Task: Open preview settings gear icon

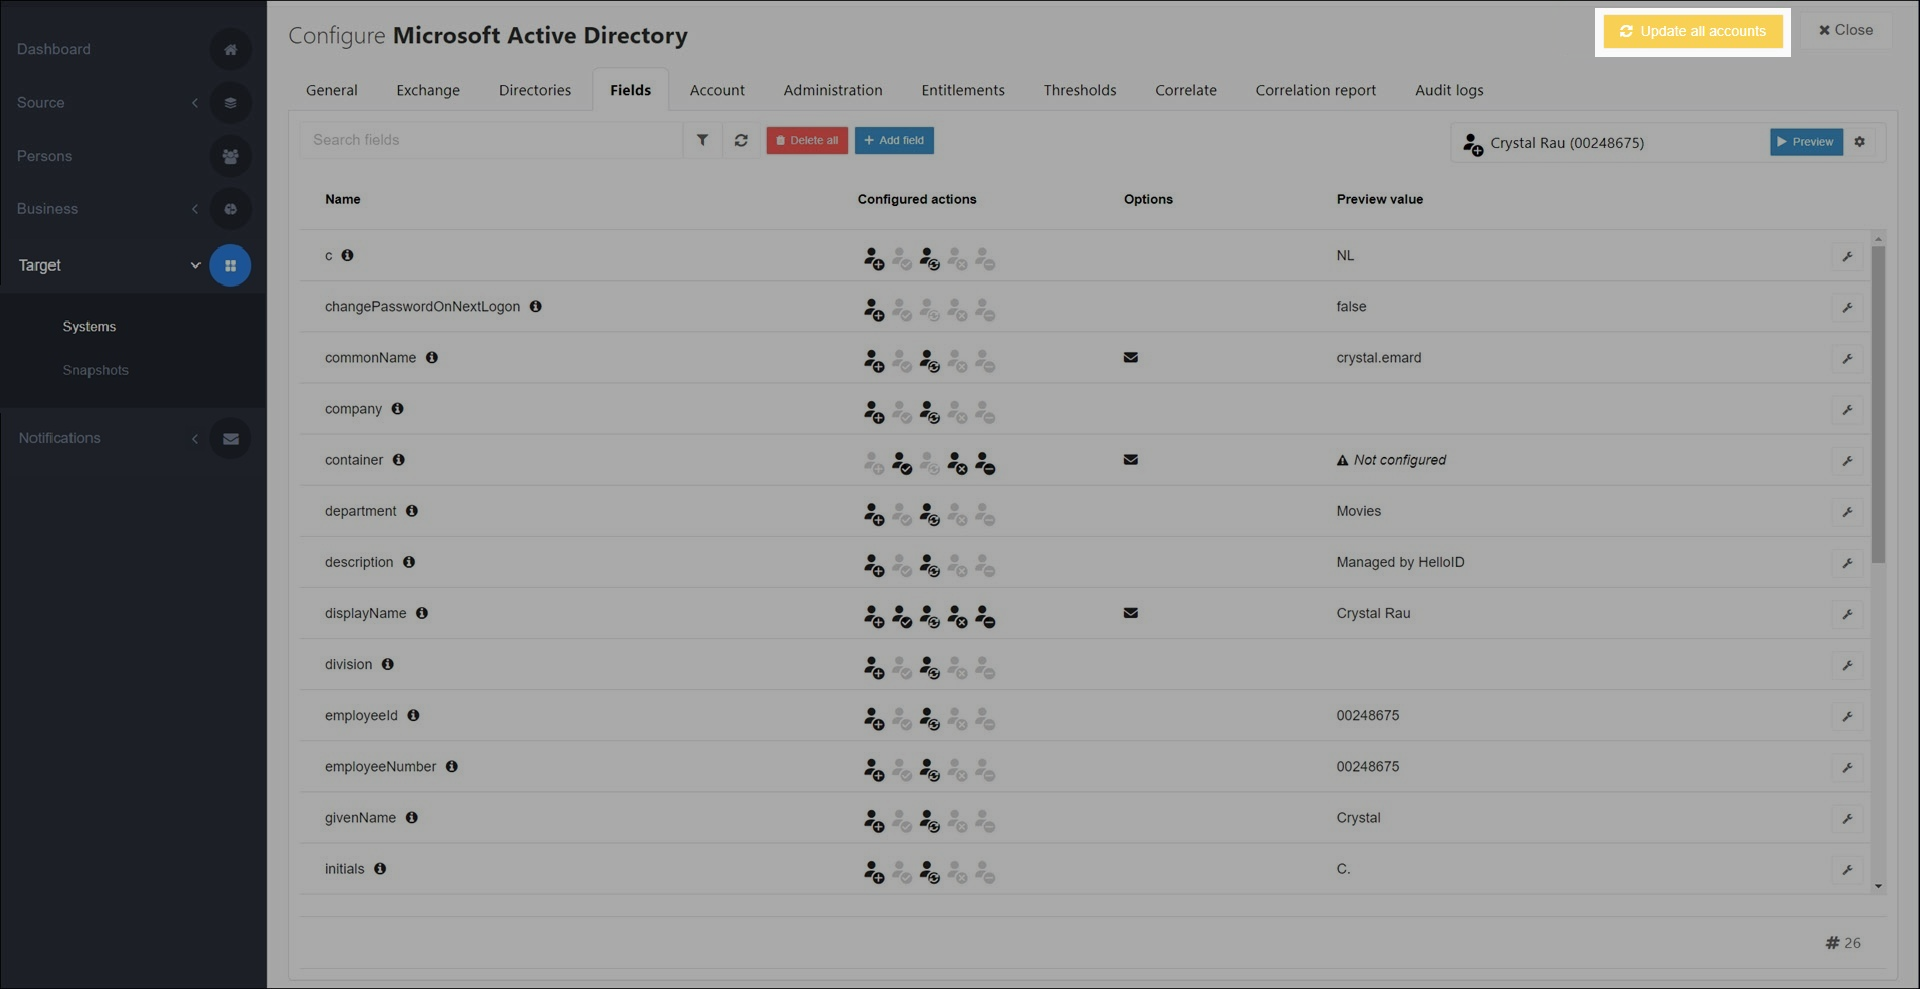Action: point(1860,142)
